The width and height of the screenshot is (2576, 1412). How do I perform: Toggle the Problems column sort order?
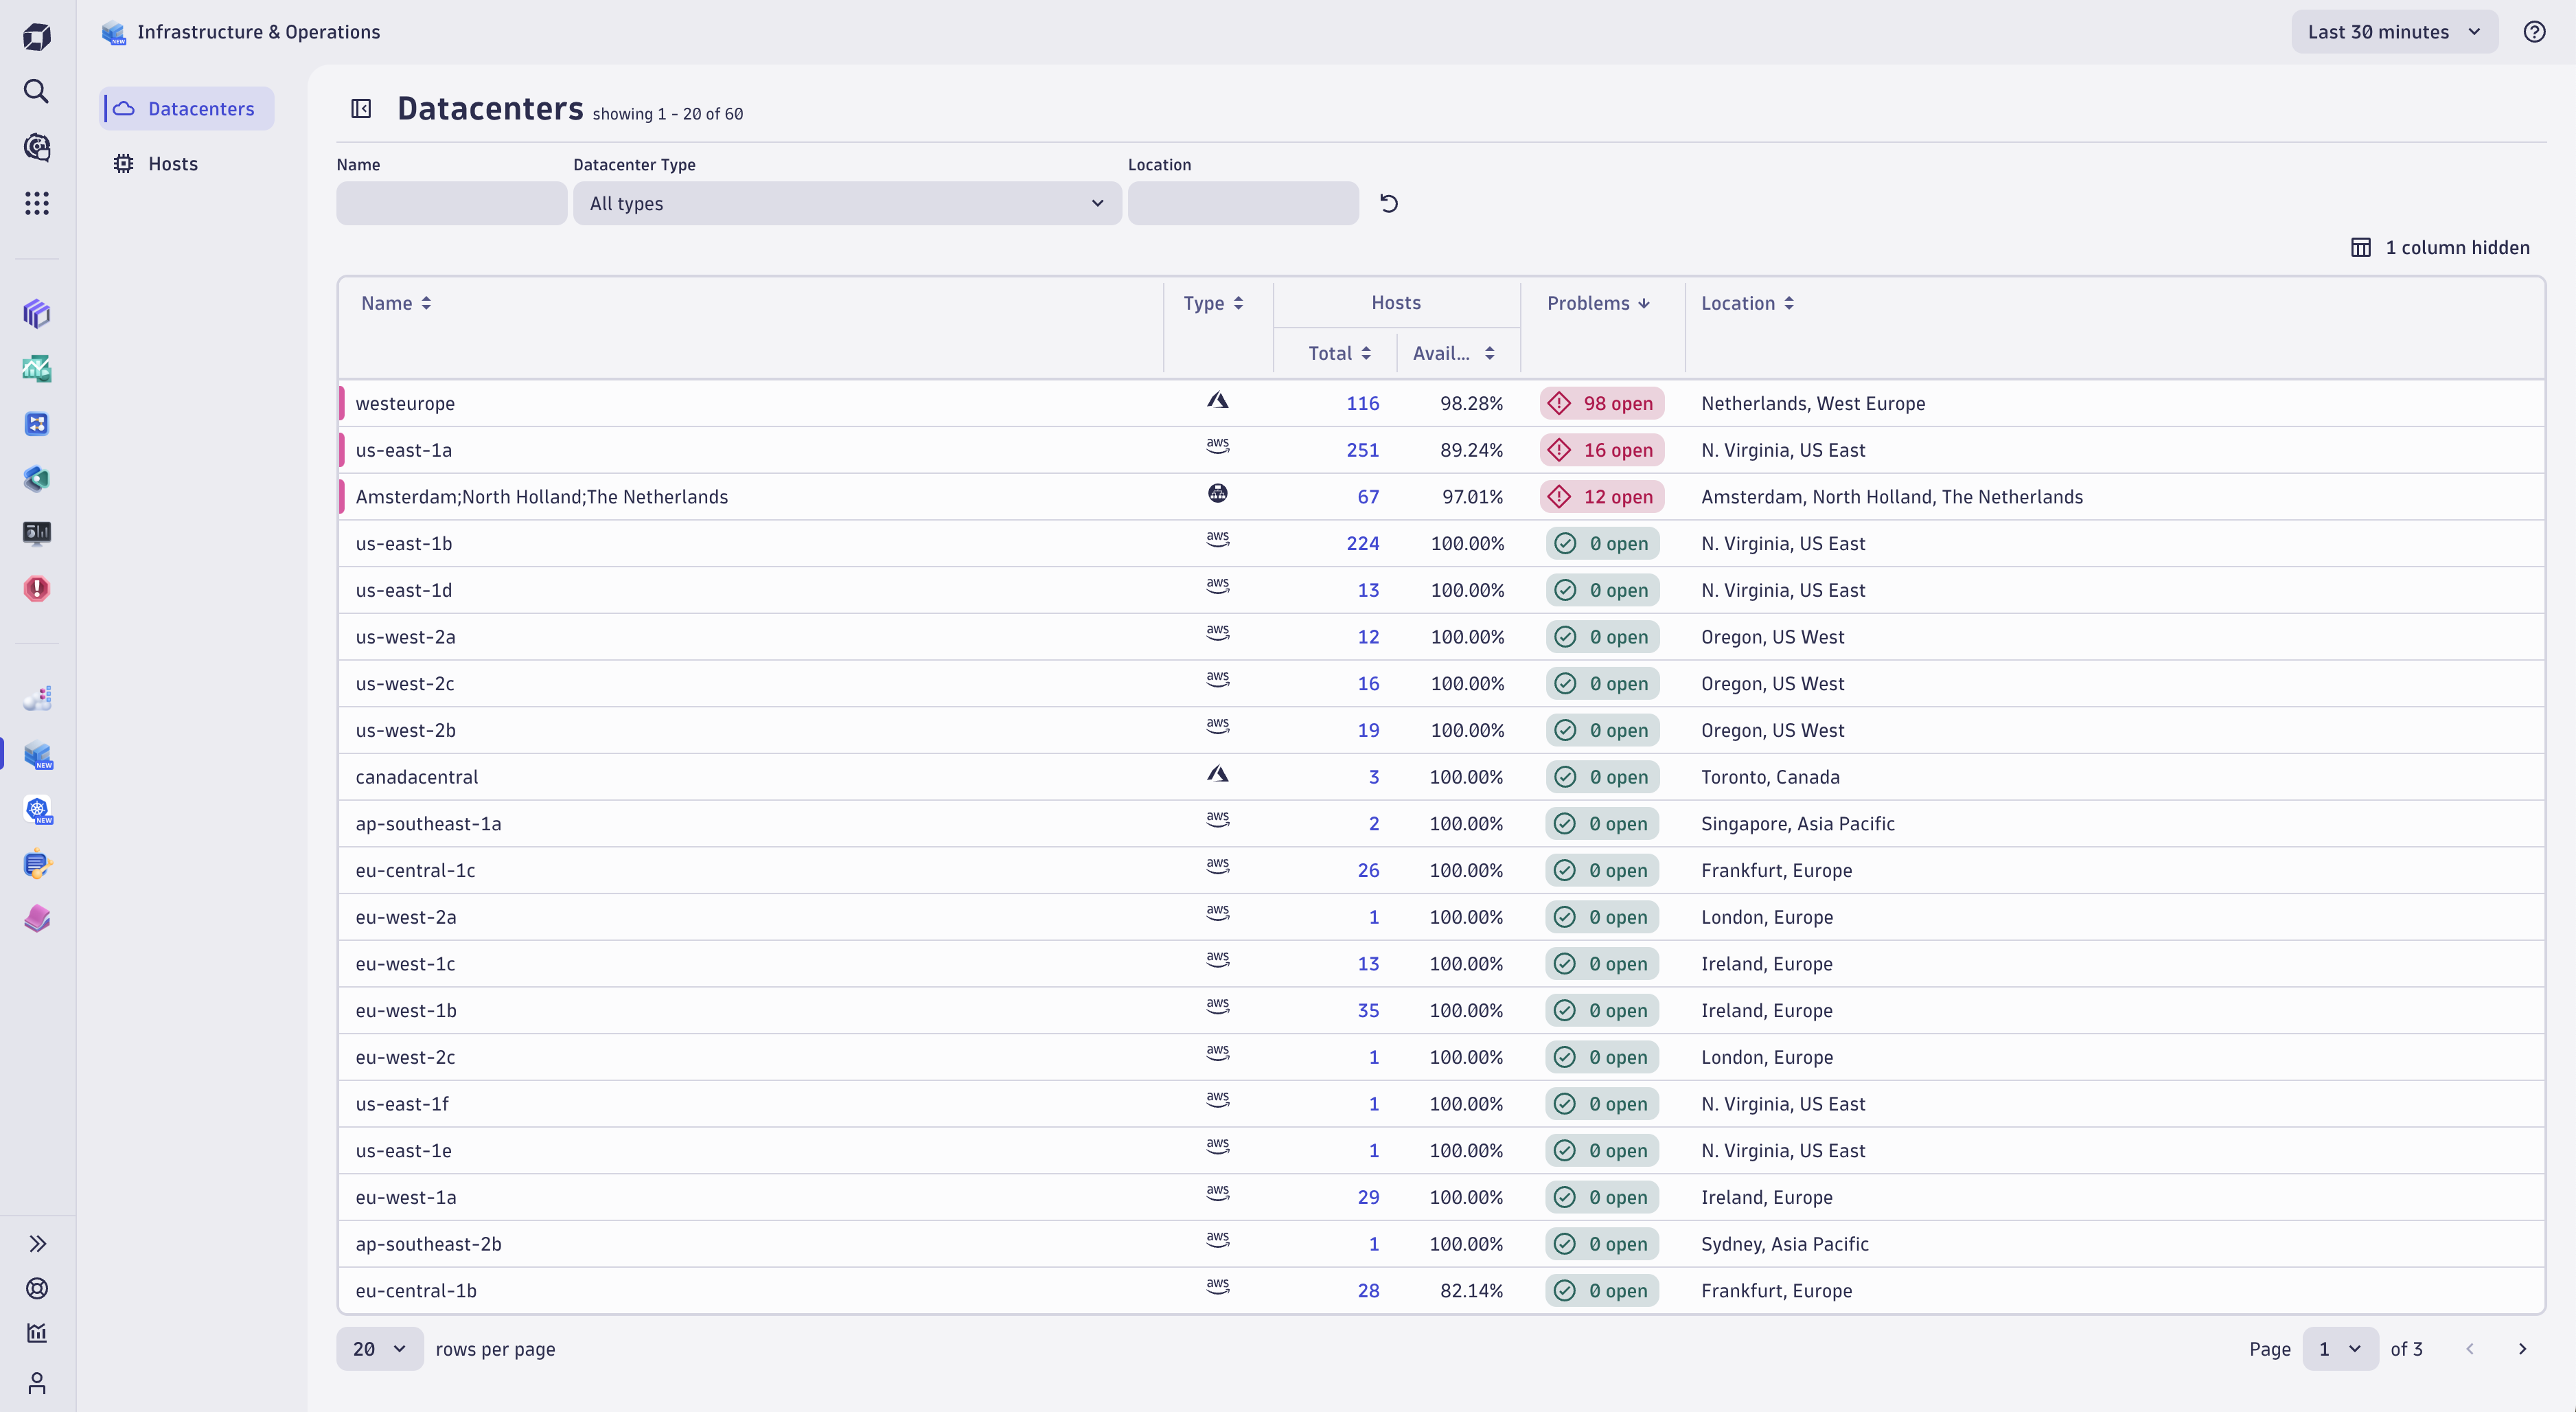[x=1596, y=303]
